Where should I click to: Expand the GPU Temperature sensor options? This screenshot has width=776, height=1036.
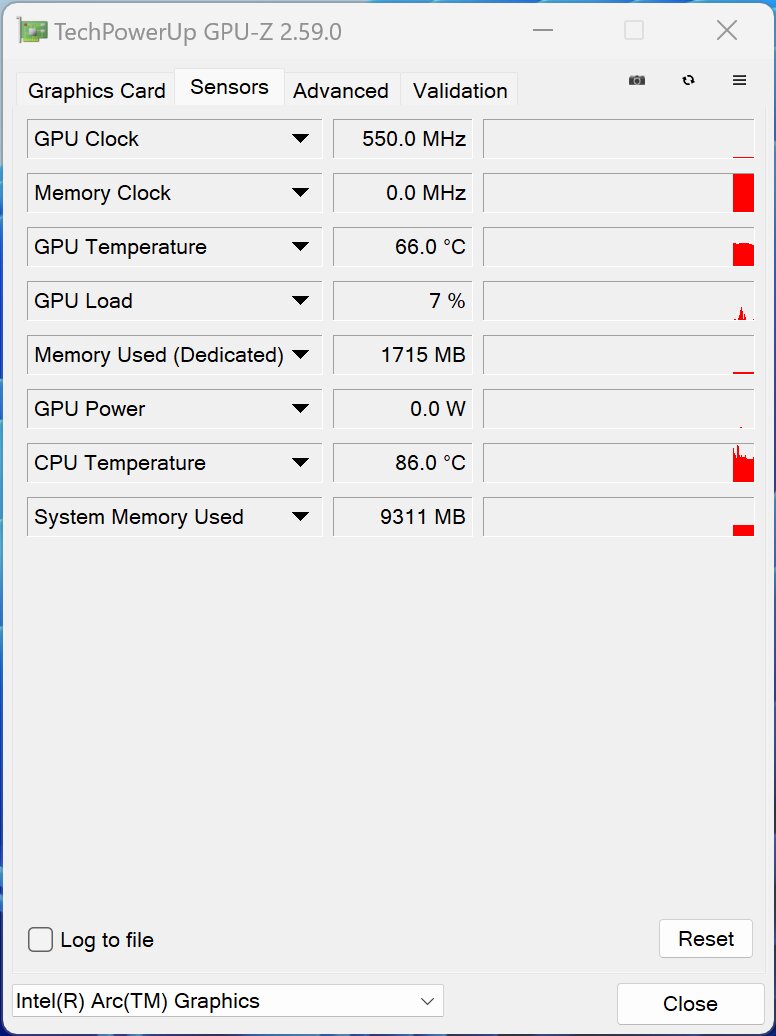click(300, 247)
